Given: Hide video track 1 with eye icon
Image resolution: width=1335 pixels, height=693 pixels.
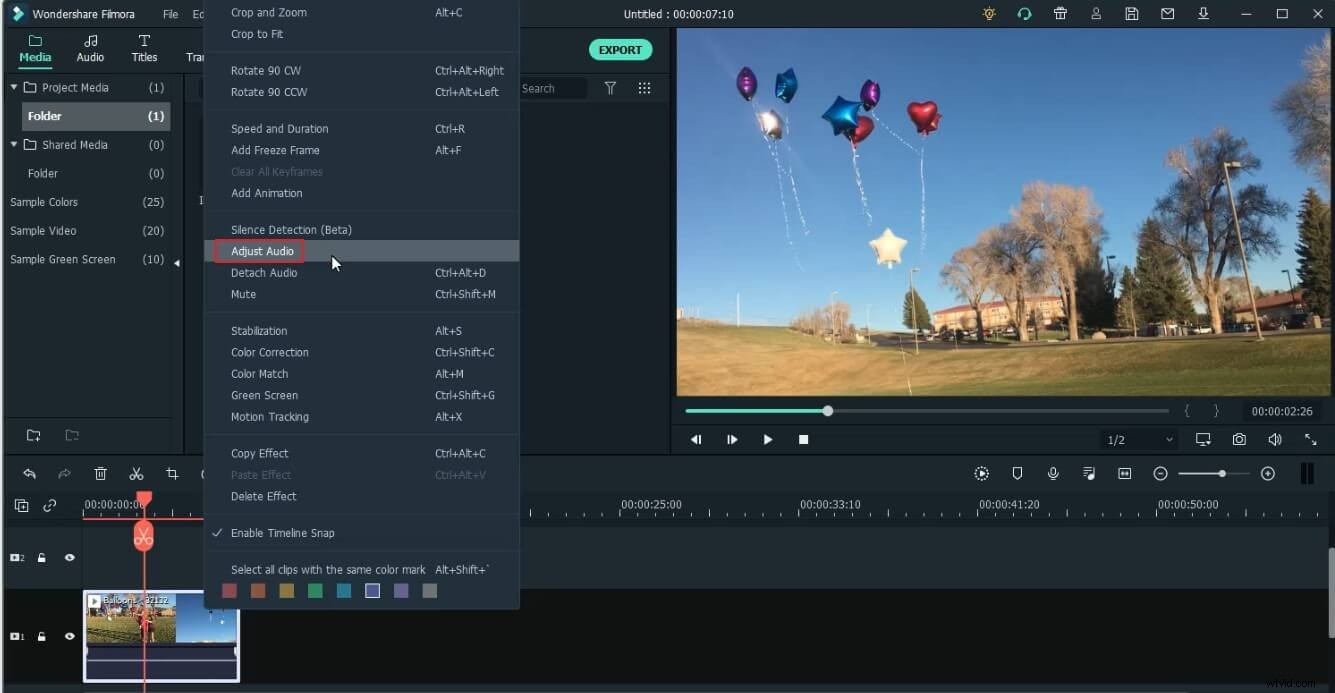Looking at the screenshot, I should point(70,637).
